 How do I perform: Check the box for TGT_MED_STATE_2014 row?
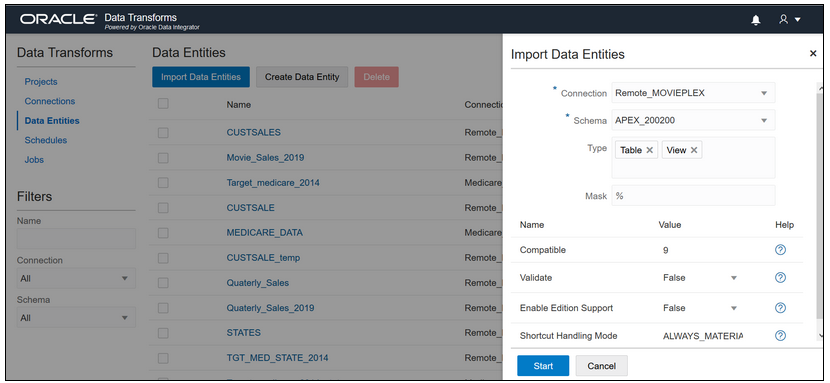tap(163, 358)
